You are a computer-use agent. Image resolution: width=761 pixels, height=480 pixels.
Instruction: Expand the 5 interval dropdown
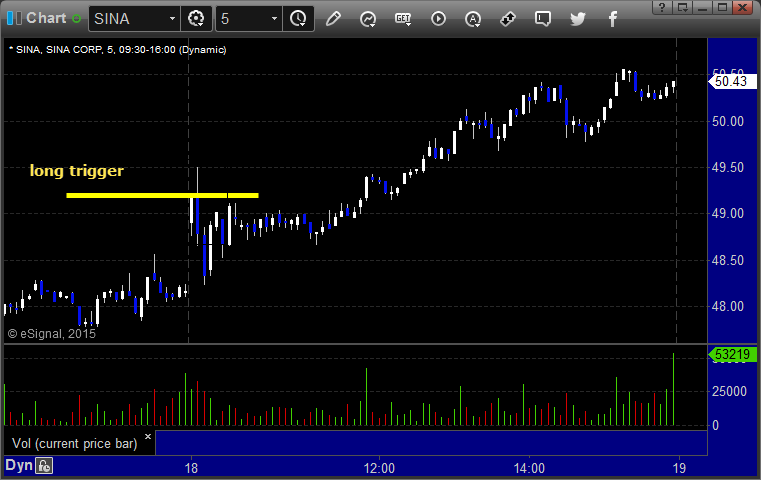[x=274, y=19]
